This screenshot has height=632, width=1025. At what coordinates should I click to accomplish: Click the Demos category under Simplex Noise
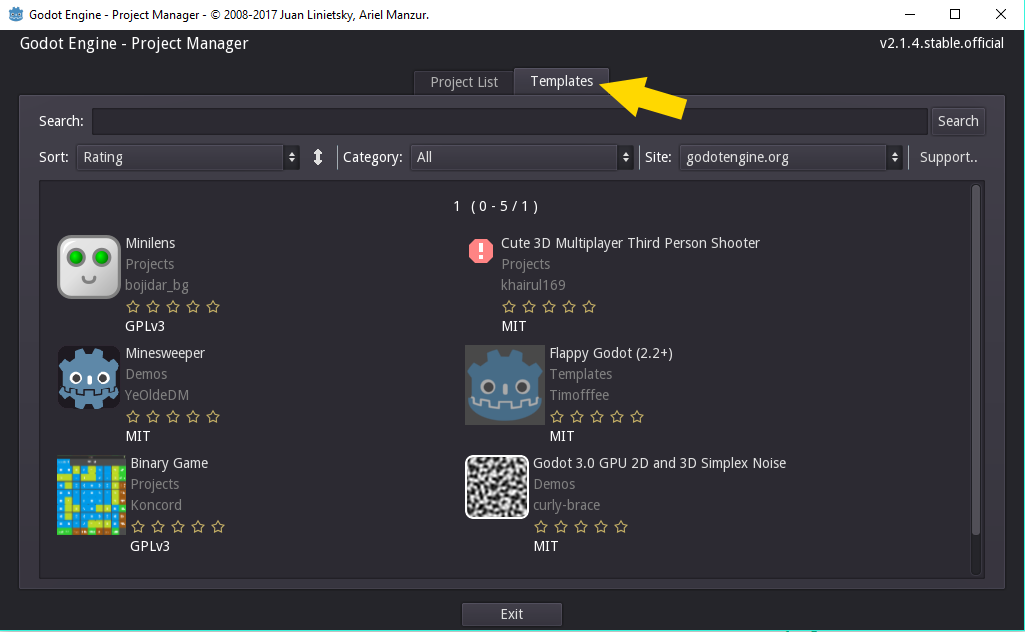pyautogui.click(x=554, y=484)
